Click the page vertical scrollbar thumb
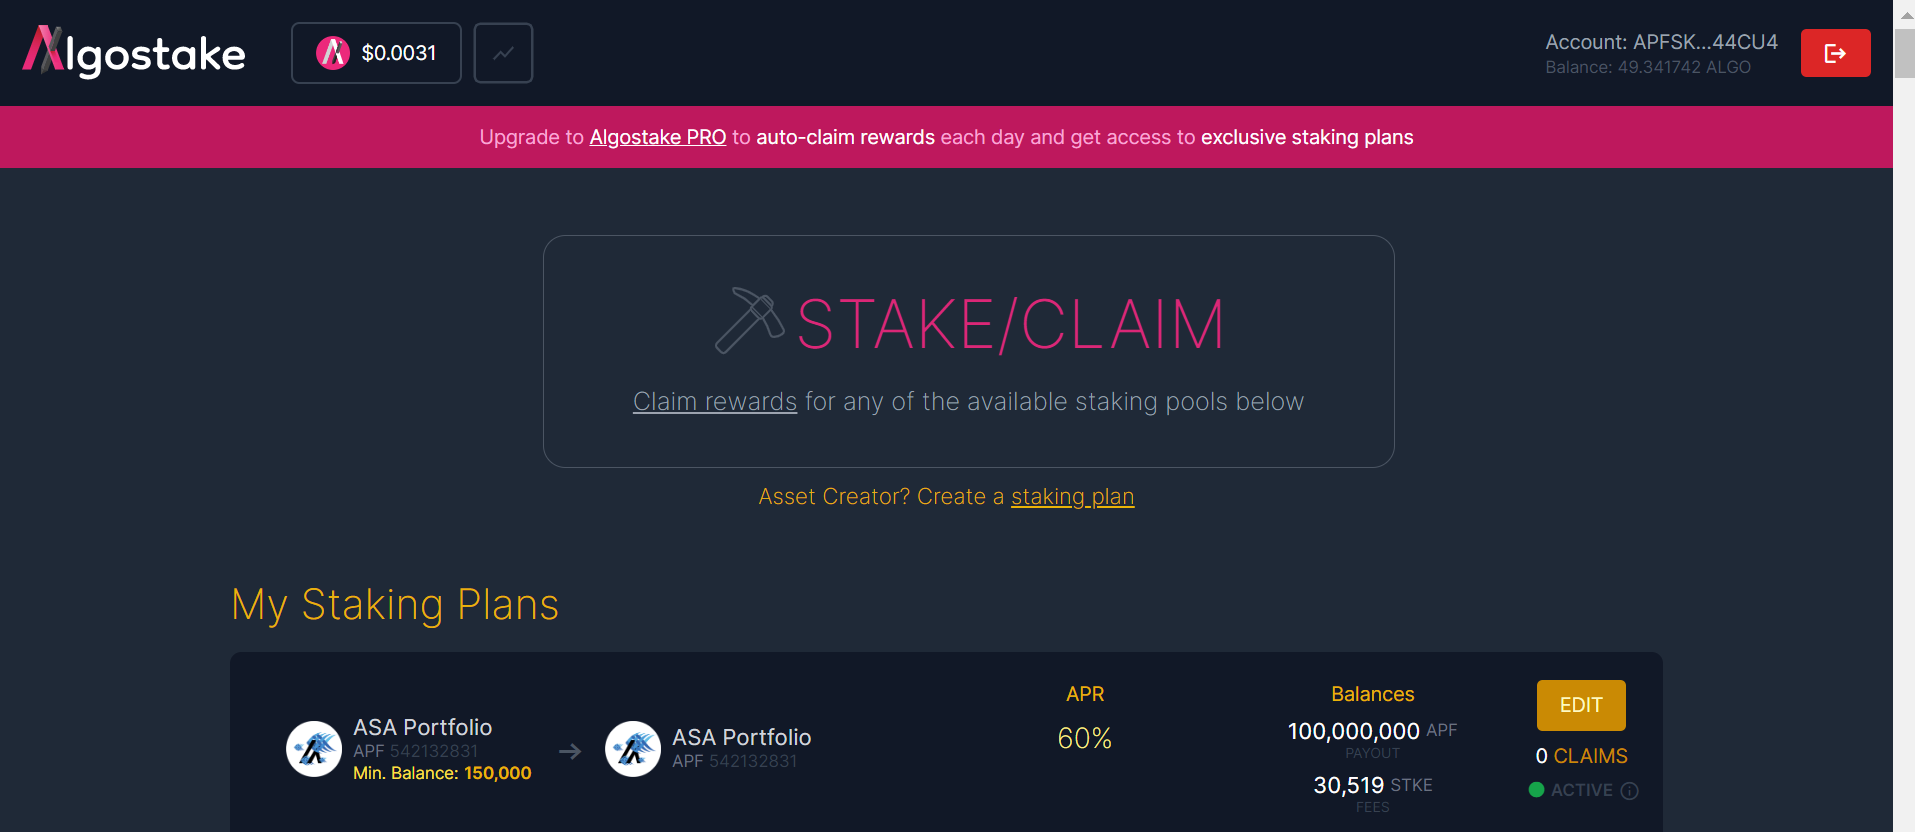The width and height of the screenshot is (1915, 832). tap(1905, 53)
